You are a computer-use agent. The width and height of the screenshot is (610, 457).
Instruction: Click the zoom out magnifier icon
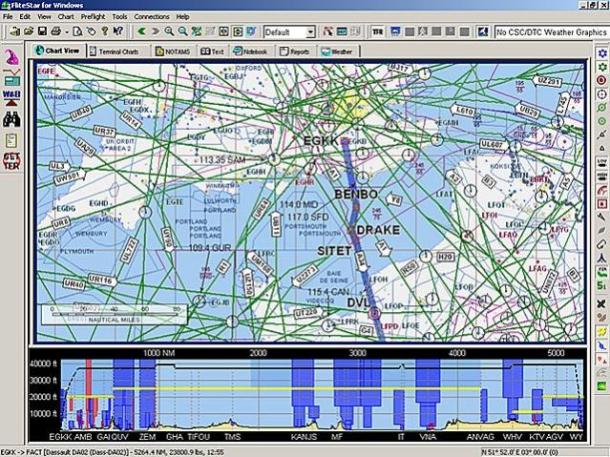tap(182, 32)
